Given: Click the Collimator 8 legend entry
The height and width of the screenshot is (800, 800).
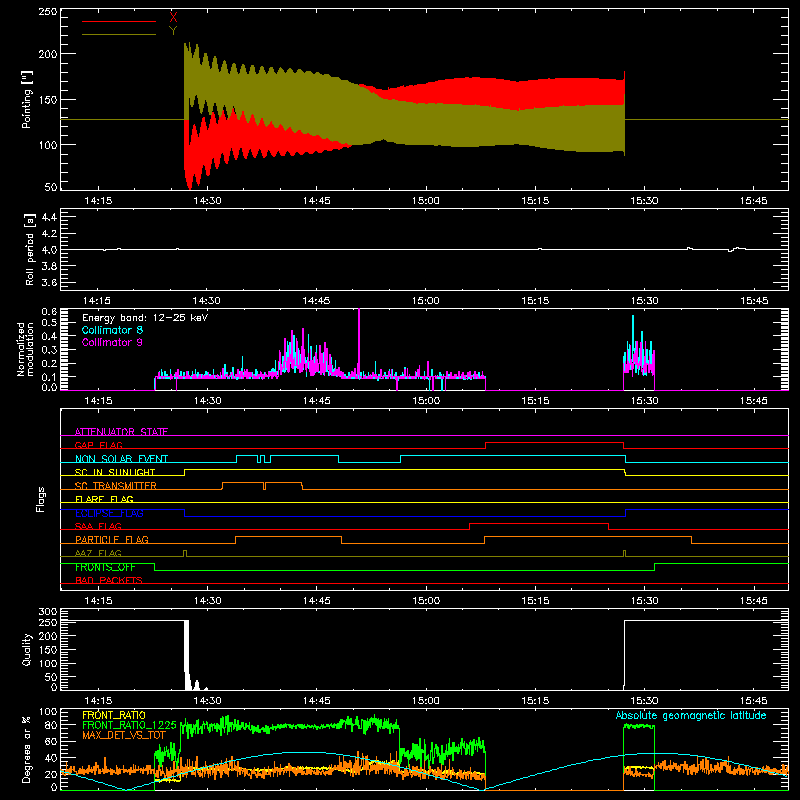Looking at the screenshot, I should [x=112, y=330].
